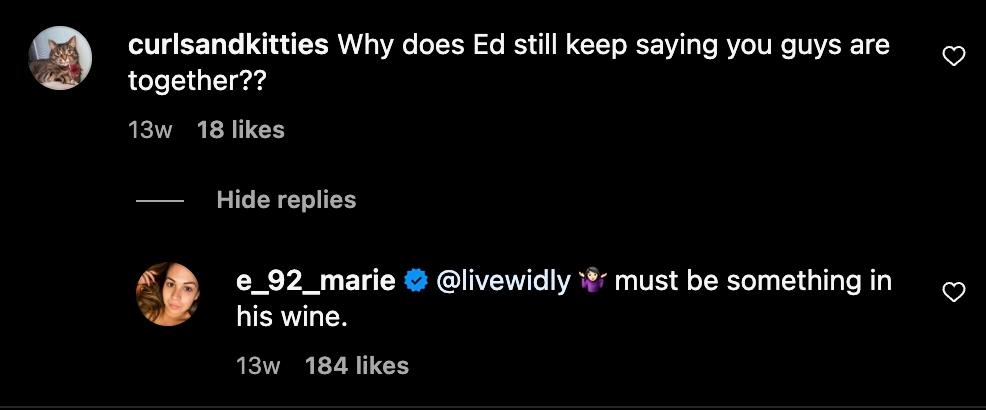Image resolution: width=986 pixels, height=410 pixels.
Task: Like the curlsandkitties comment with heart icon
Action: pos(954,58)
